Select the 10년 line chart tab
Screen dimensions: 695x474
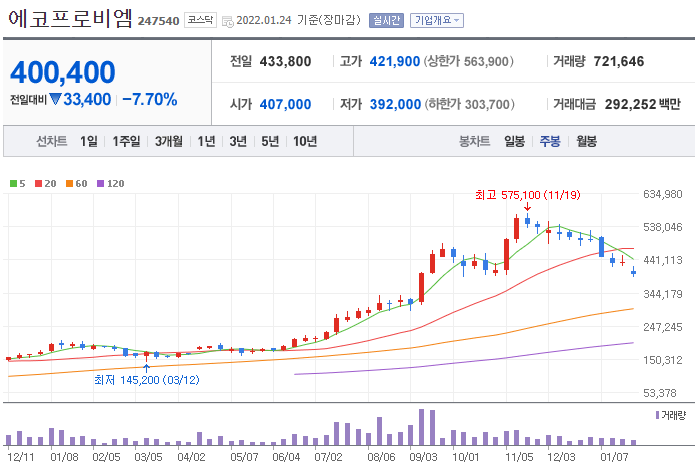point(305,141)
